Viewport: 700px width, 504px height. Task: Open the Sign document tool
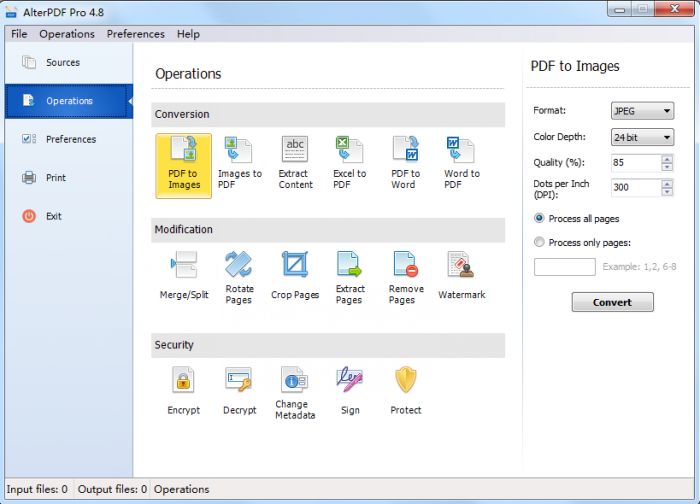click(349, 390)
